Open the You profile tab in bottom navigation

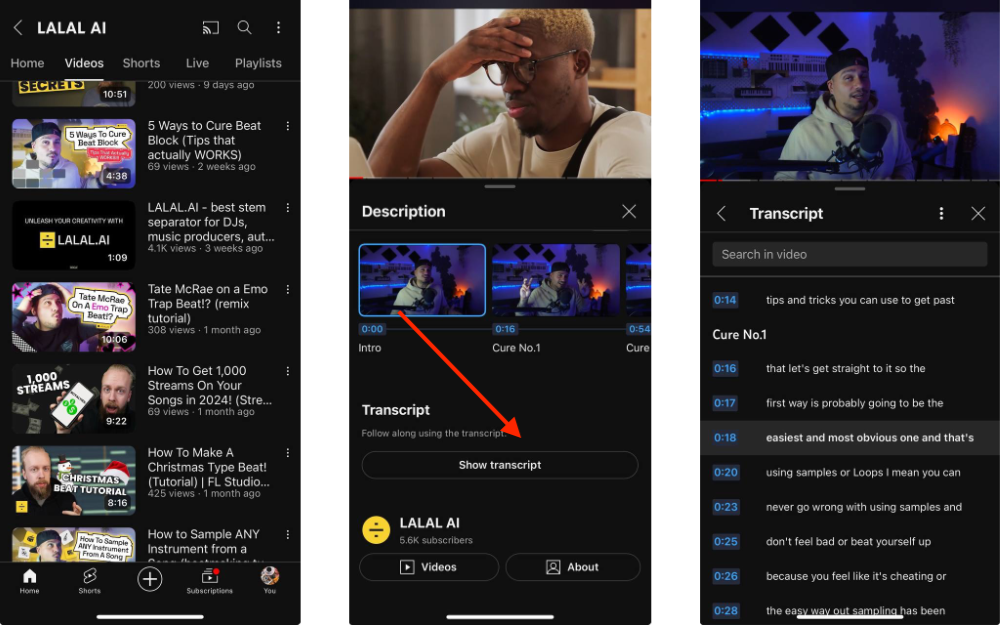(x=270, y=581)
